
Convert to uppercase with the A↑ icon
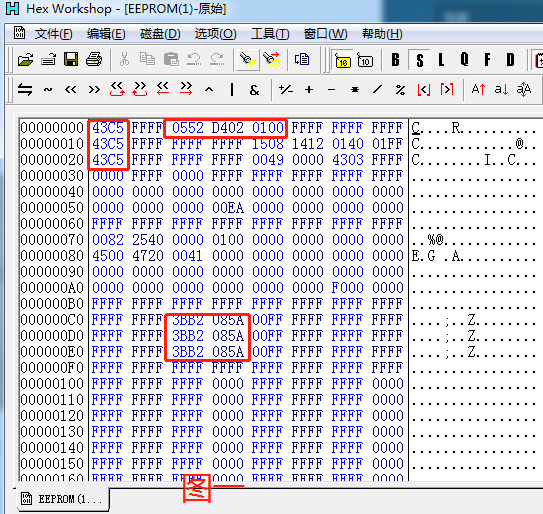(x=478, y=89)
